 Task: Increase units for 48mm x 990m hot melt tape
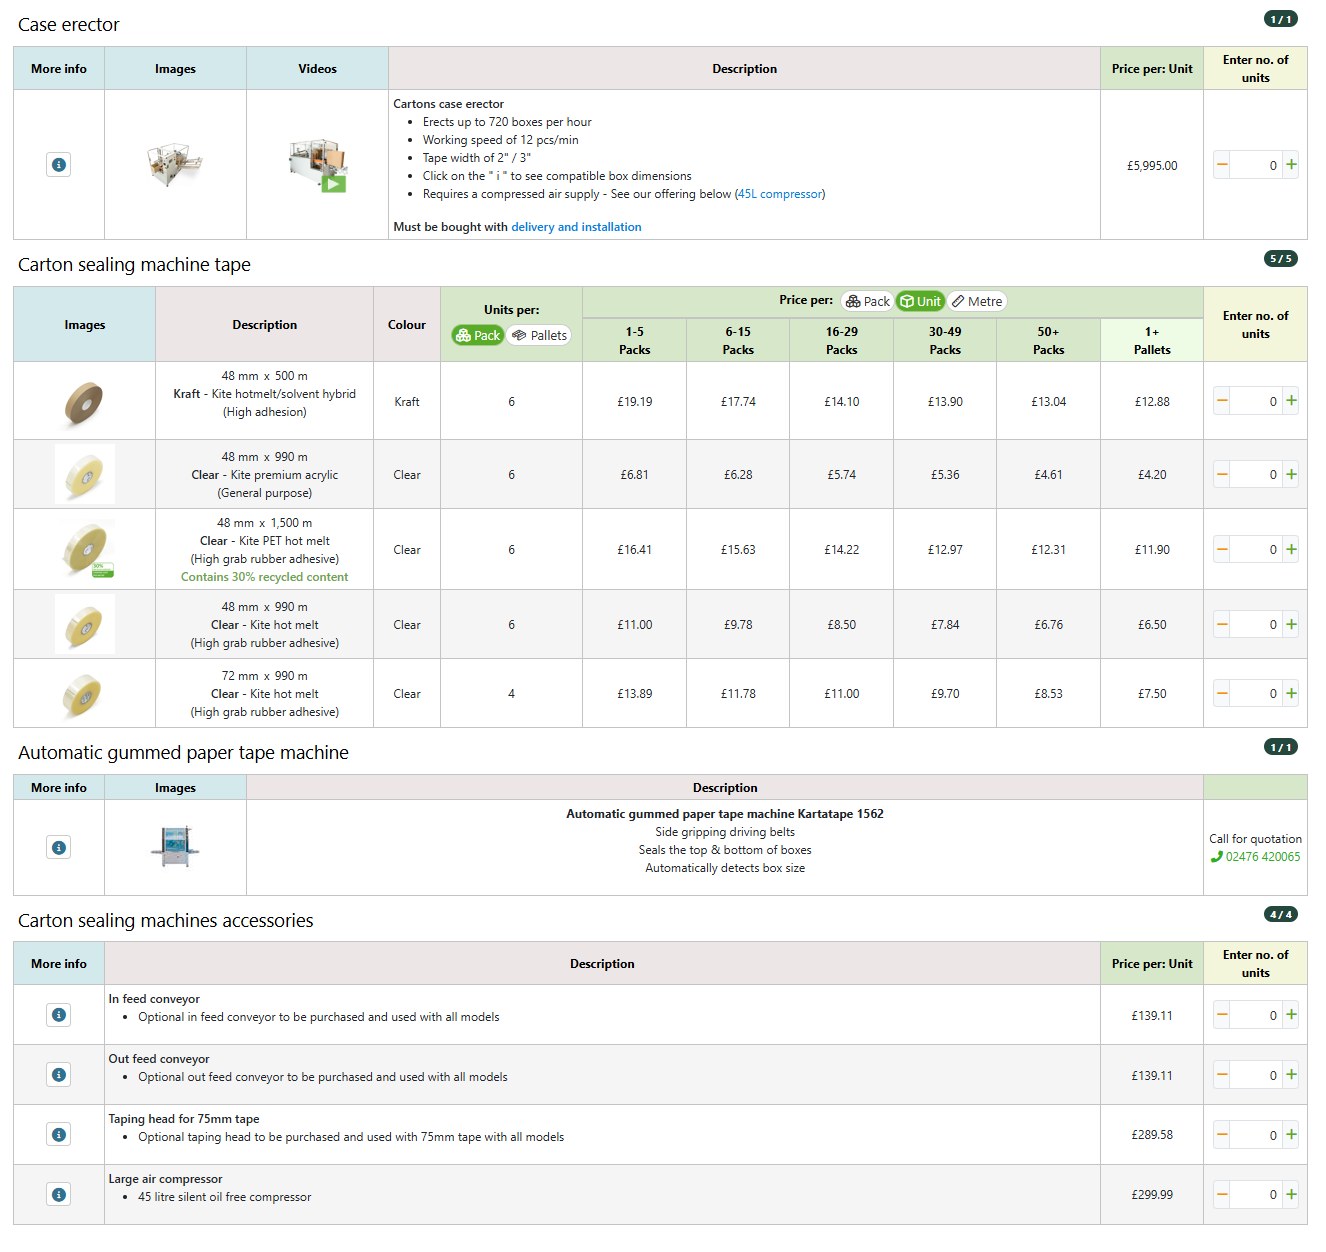(1291, 625)
